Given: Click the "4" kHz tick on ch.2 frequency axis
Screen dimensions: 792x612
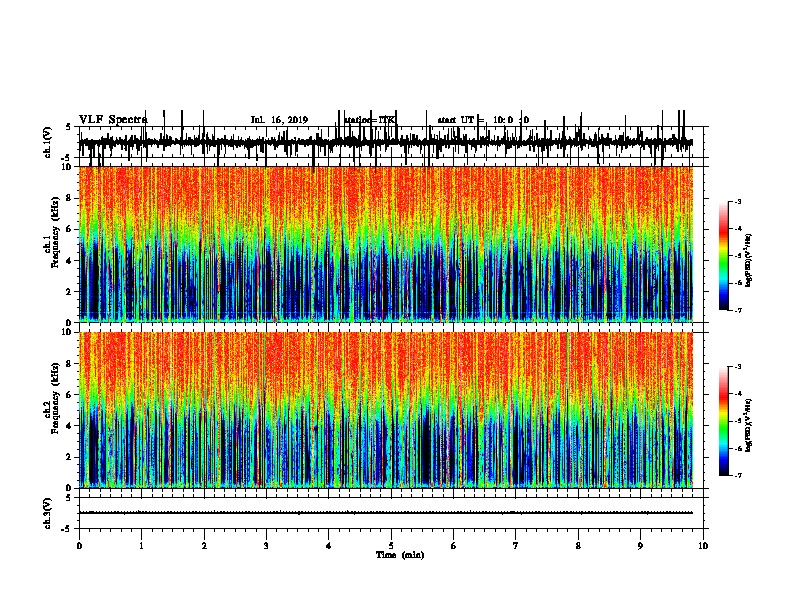Looking at the screenshot, I should pos(70,426).
